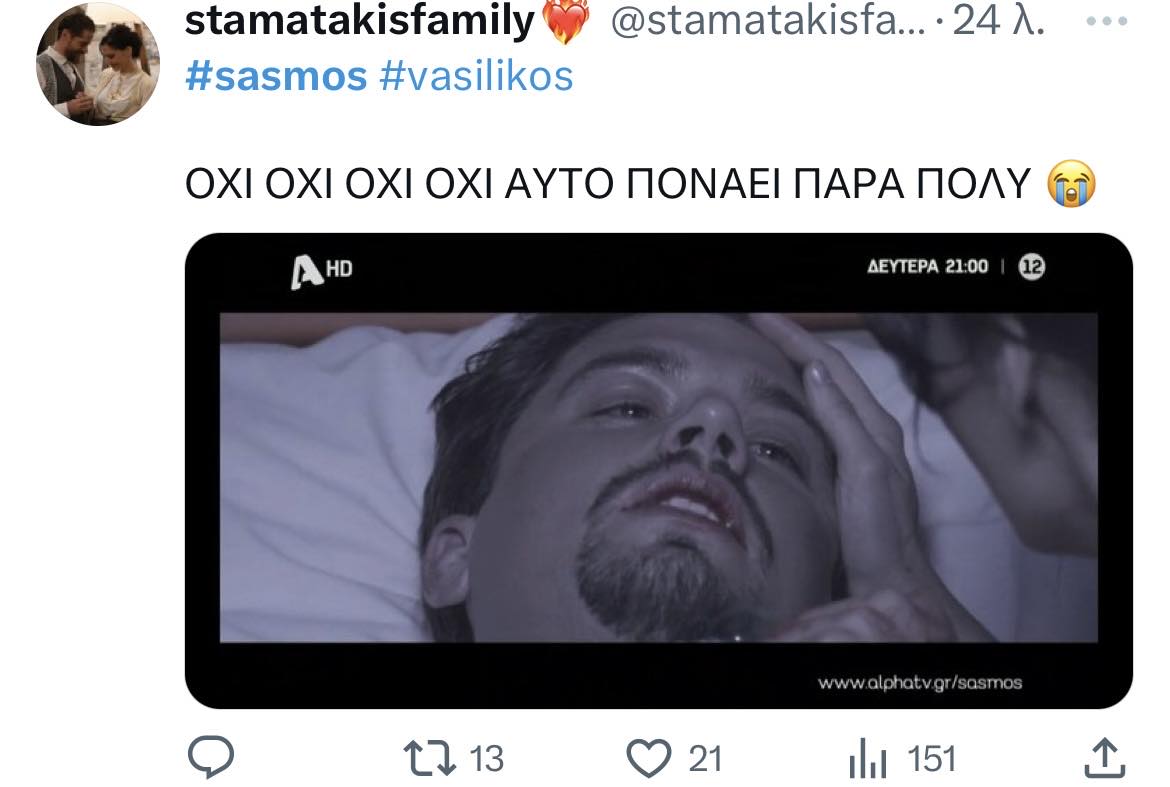
Task: Click the like count 21
Action: coord(705,759)
